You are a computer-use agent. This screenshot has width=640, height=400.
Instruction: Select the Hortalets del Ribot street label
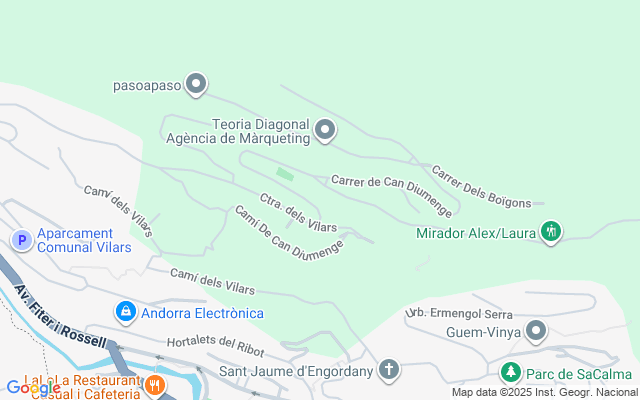pyautogui.click(x=216, y=346)
